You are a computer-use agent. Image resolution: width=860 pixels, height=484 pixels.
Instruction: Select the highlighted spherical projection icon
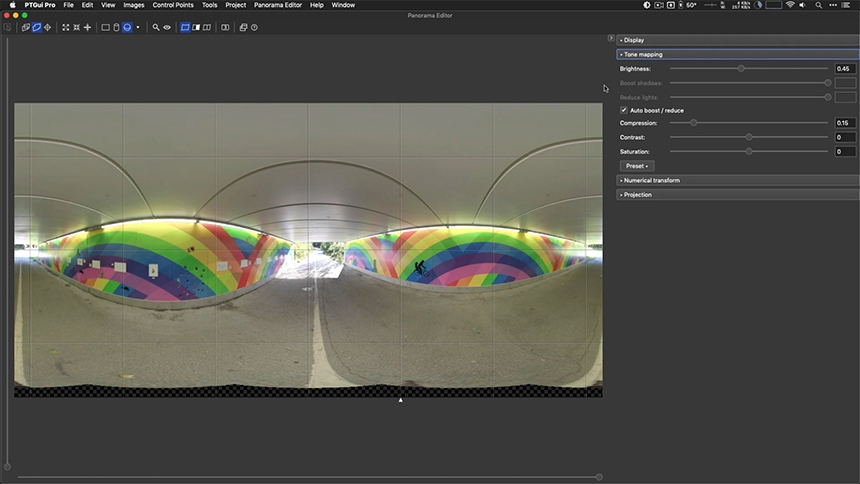click(127, 27)
